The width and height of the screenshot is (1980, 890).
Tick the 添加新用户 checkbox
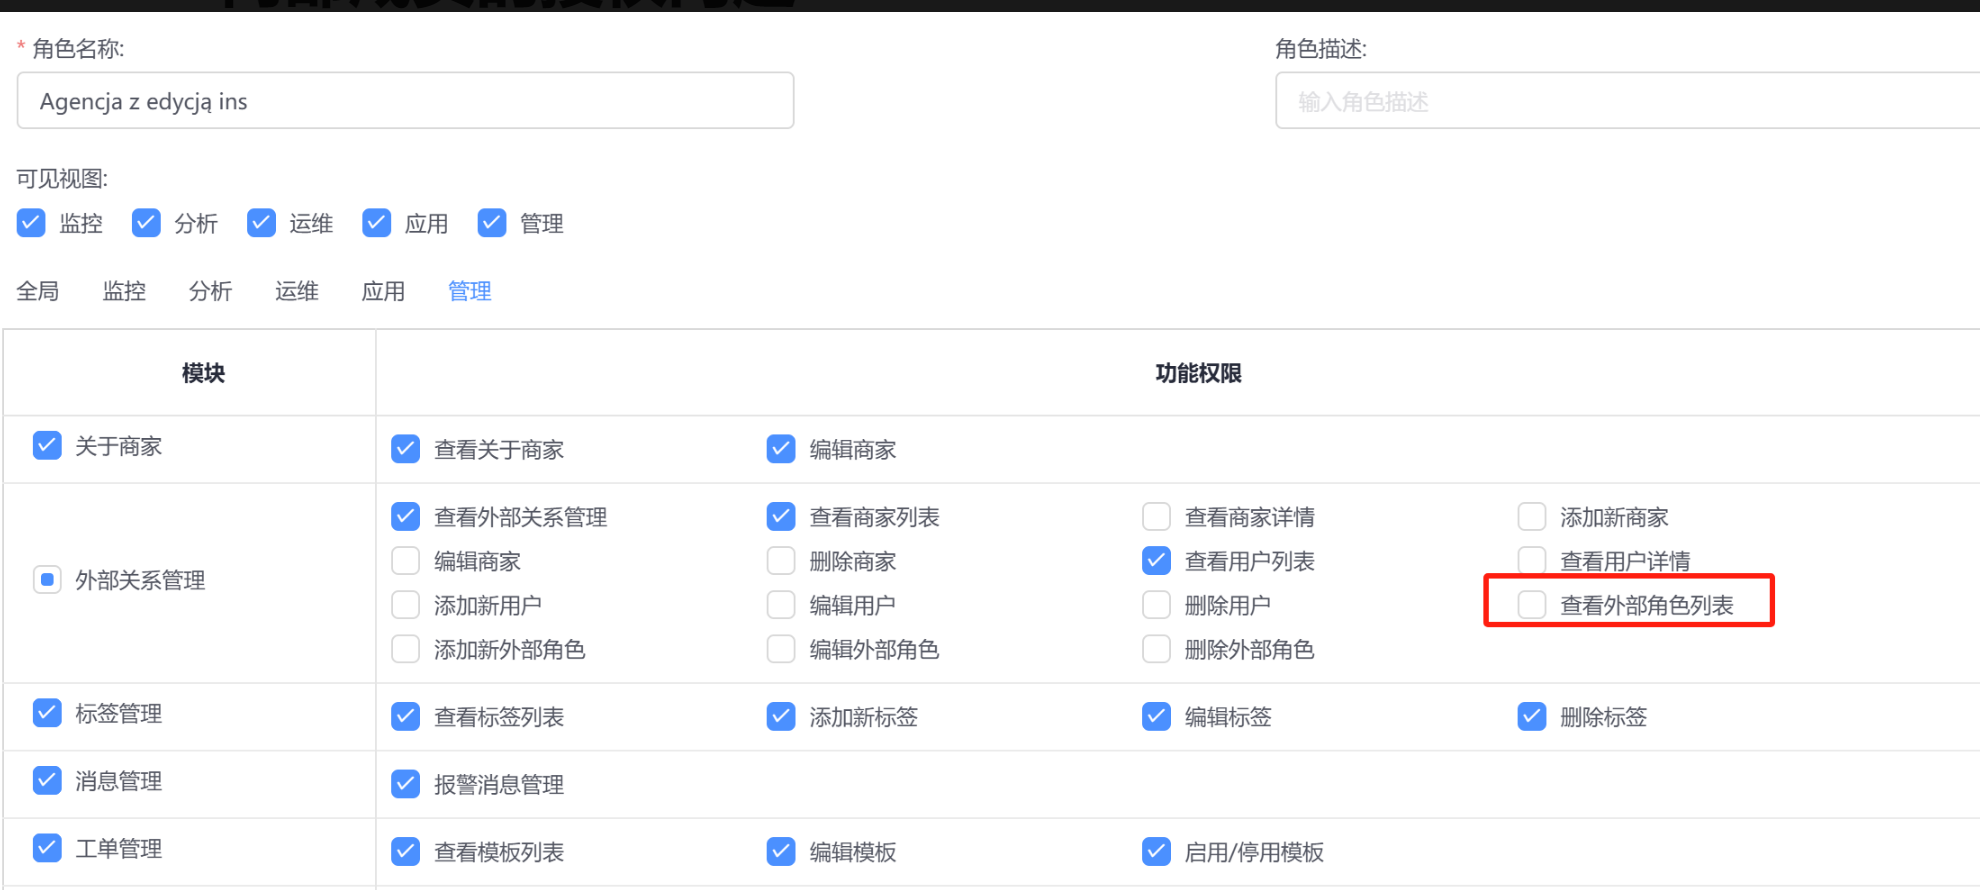pos(405,604)
